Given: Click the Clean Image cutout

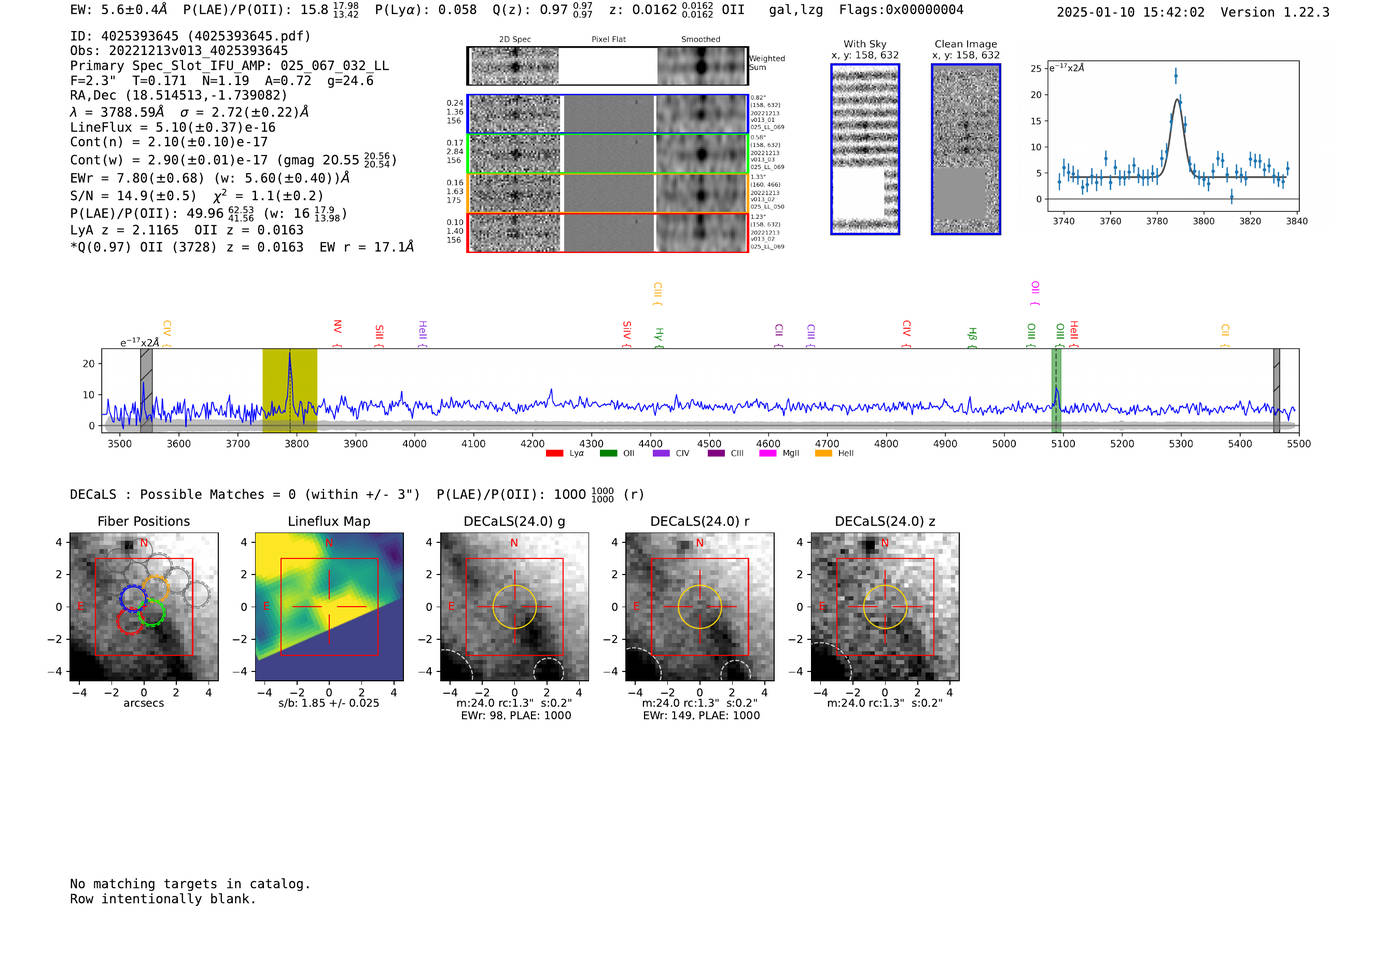Looking at the screenshot, I should (x=966, y=149).
